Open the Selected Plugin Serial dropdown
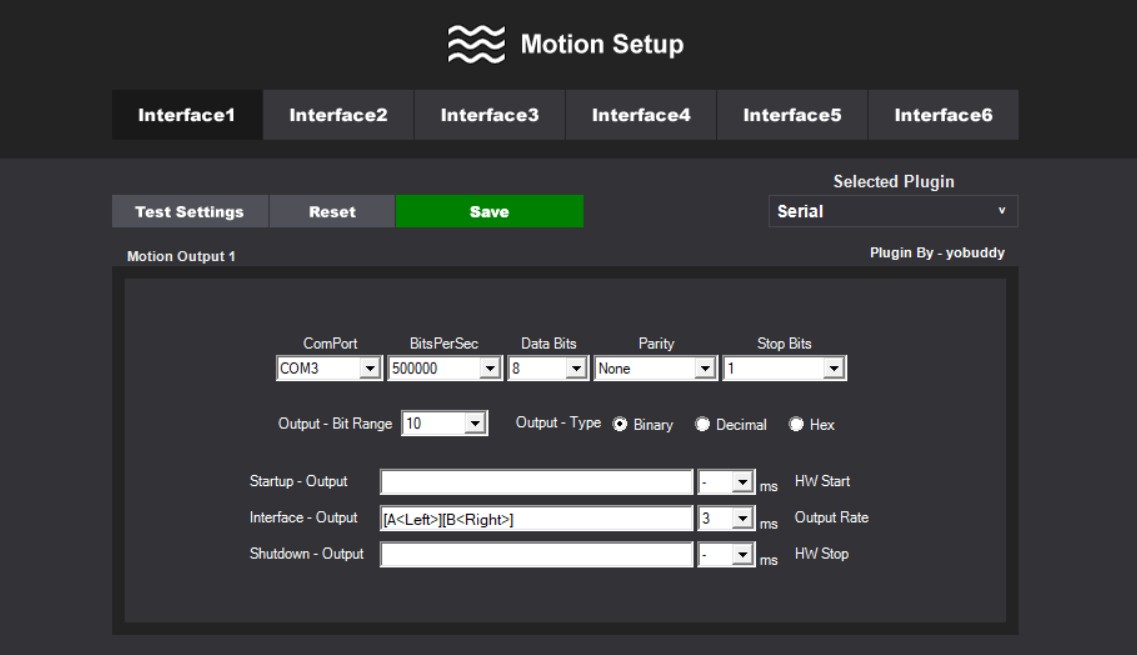The width and height of the screenshot is (1137, 655). [892, 212]
